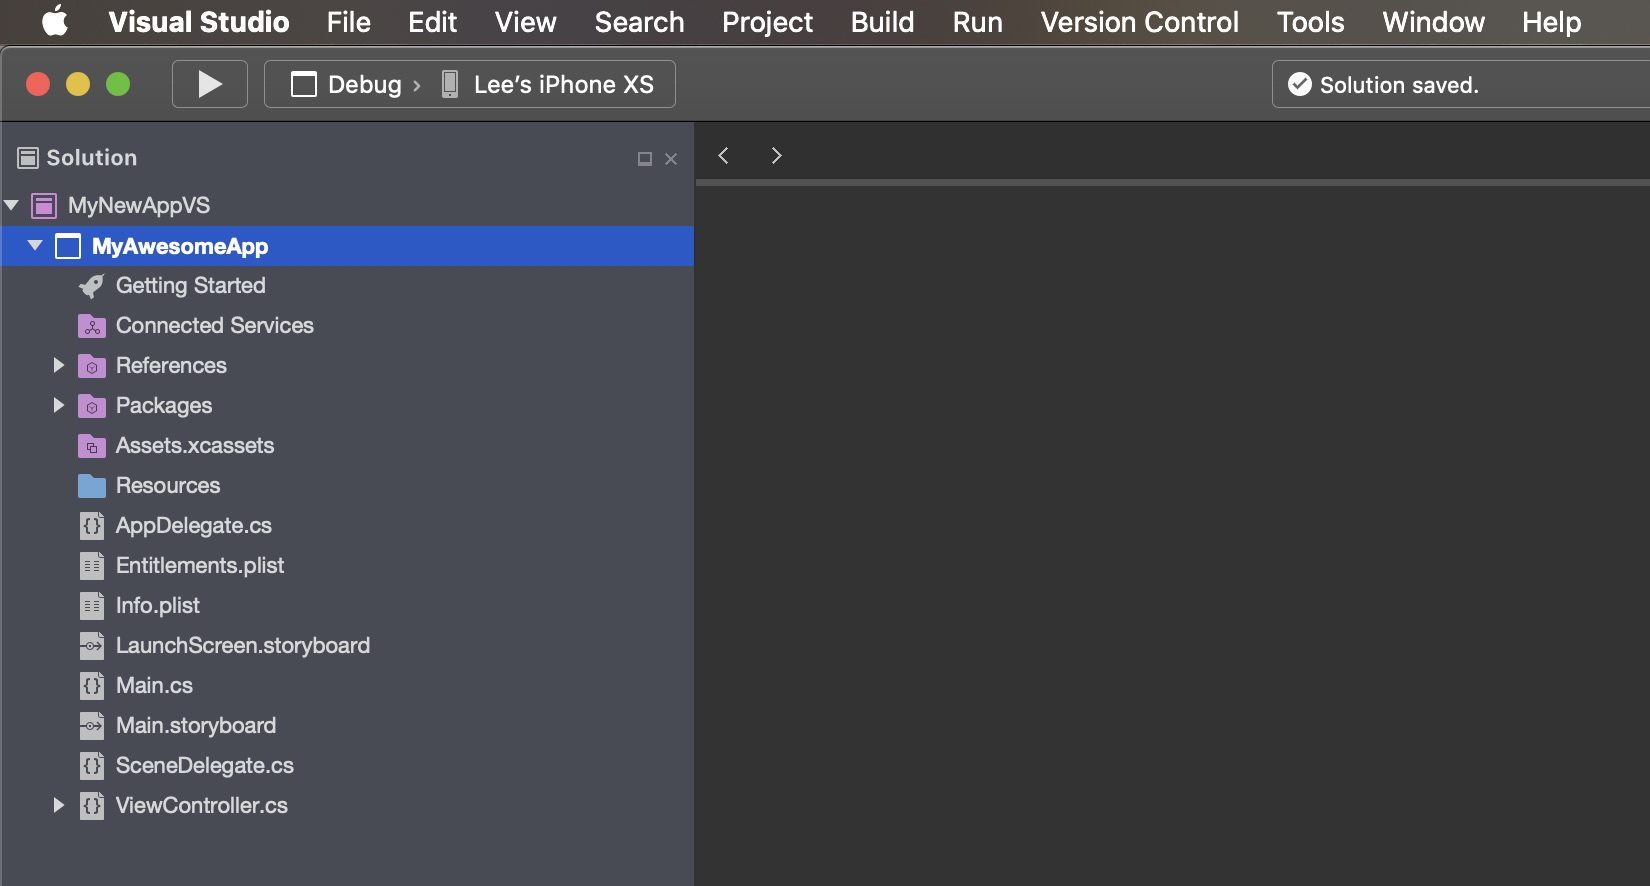
Task: Start the app with the Run play button
Action: (x=210, y=84)
